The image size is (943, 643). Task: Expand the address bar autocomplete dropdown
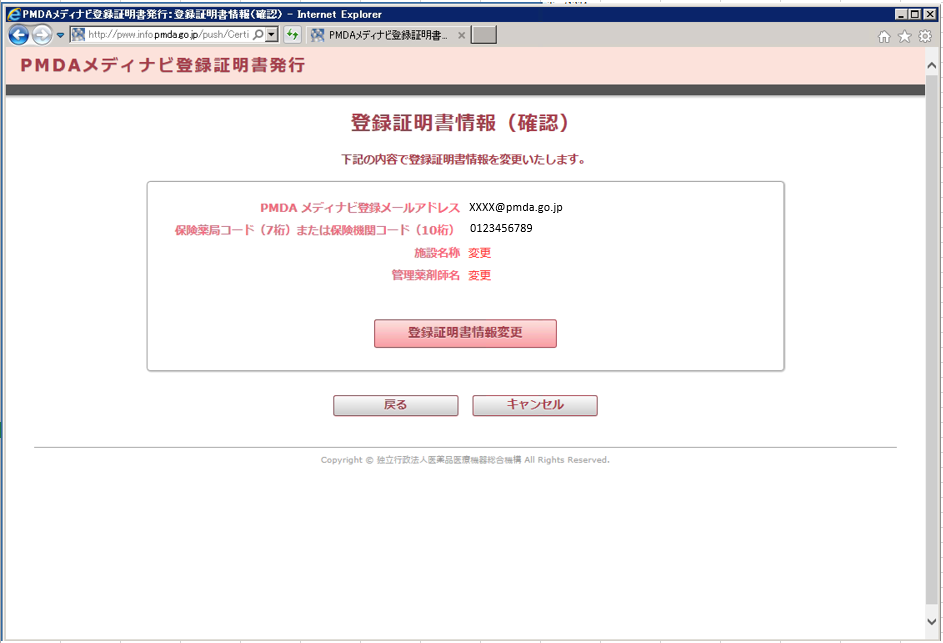272,35
